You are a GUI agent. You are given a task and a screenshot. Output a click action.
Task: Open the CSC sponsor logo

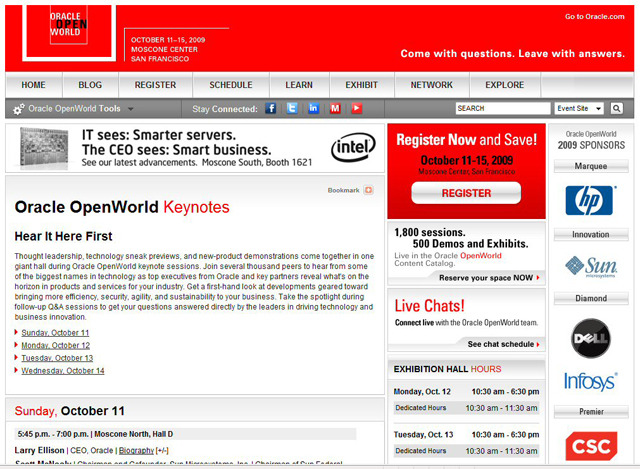coord(591,446)
